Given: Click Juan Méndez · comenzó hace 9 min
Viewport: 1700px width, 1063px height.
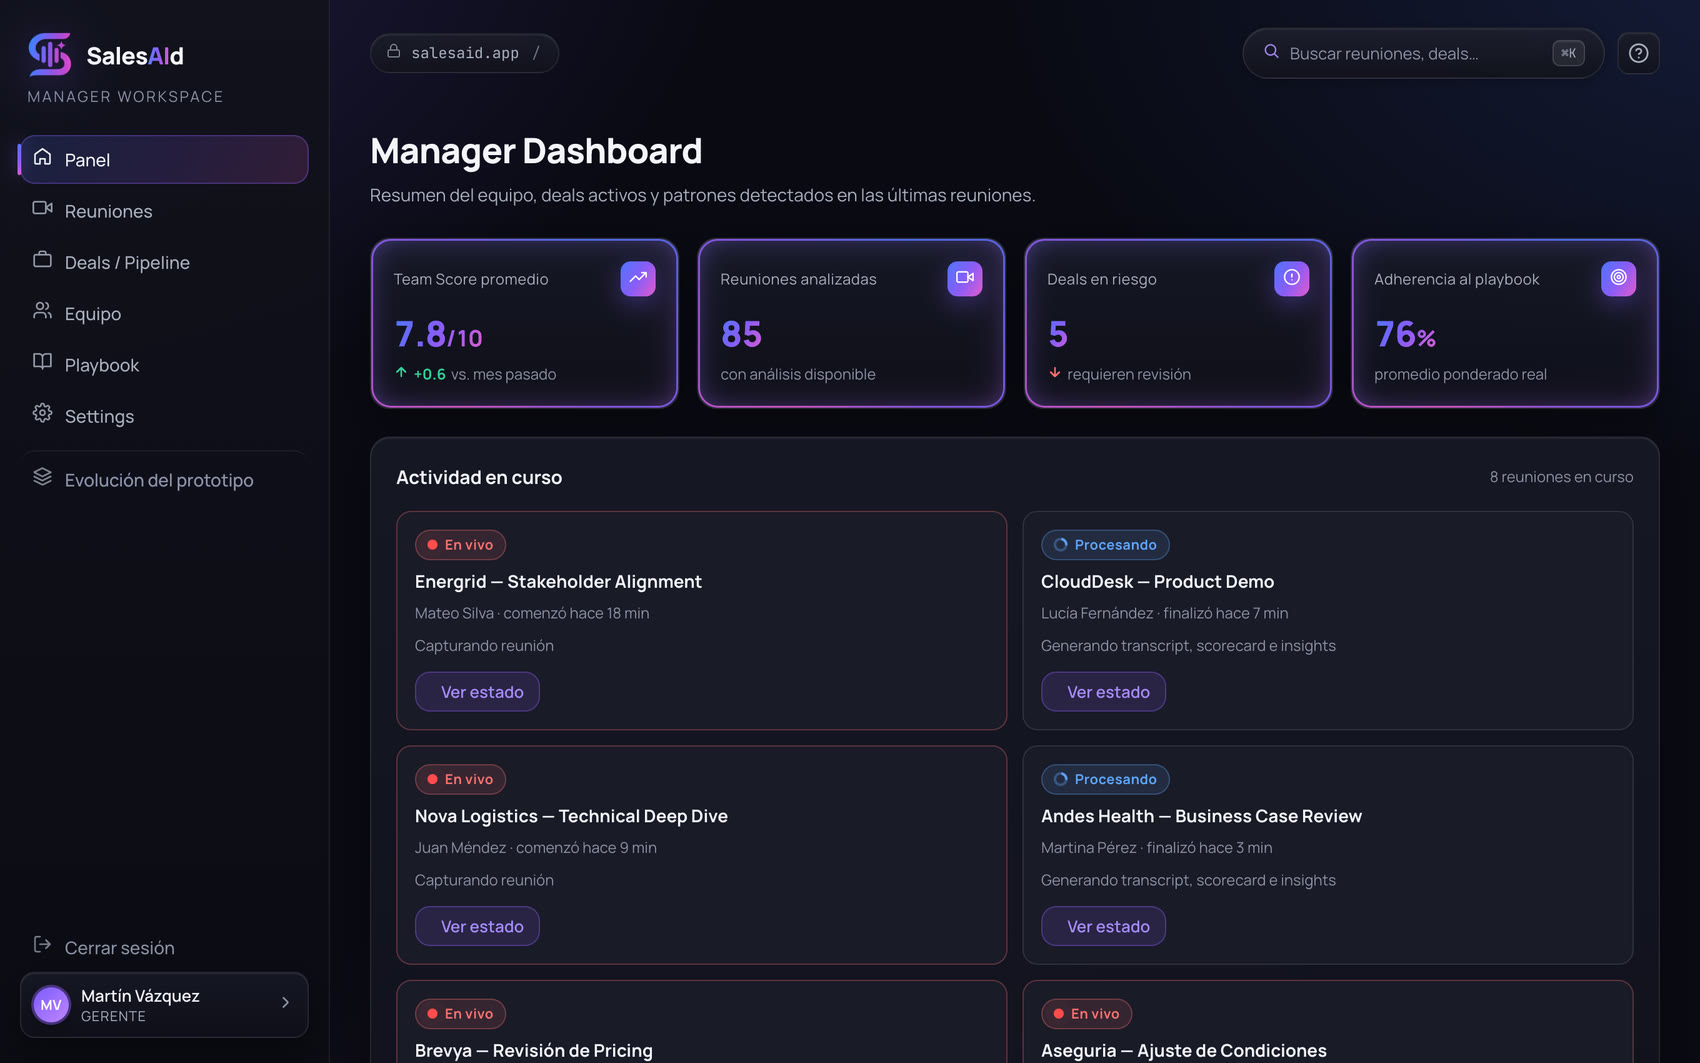Looking at the screenshot, I should [536, 848].
